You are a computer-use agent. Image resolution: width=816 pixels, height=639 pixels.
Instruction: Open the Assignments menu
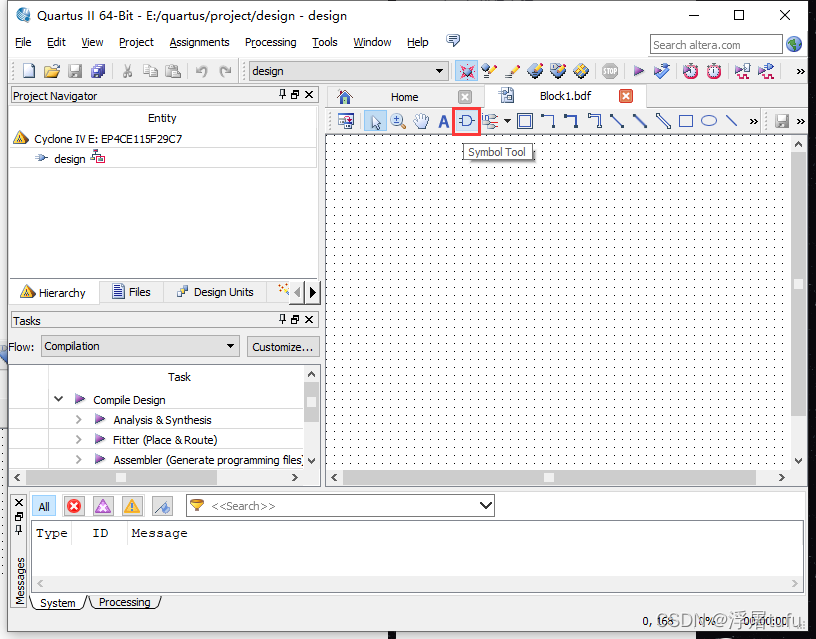click(199, 42)
